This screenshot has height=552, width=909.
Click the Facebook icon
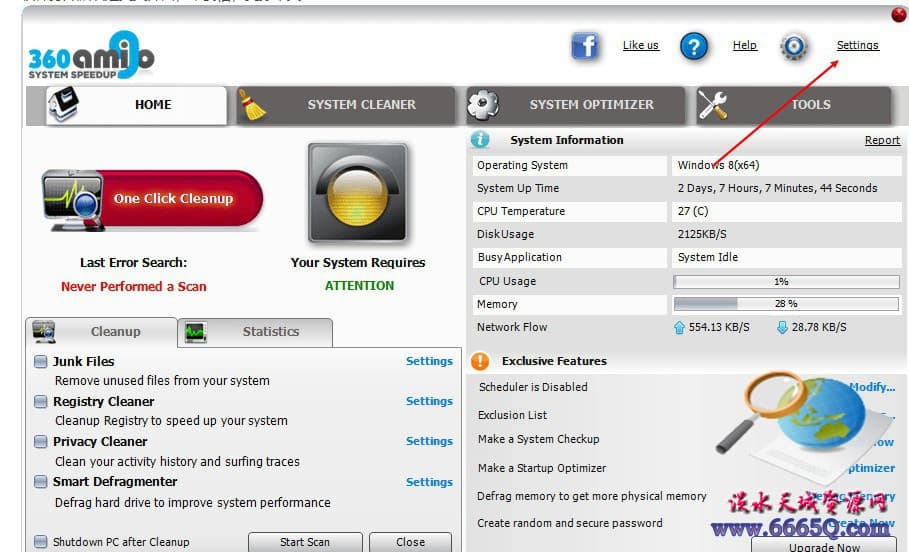(x=584, y=46)
